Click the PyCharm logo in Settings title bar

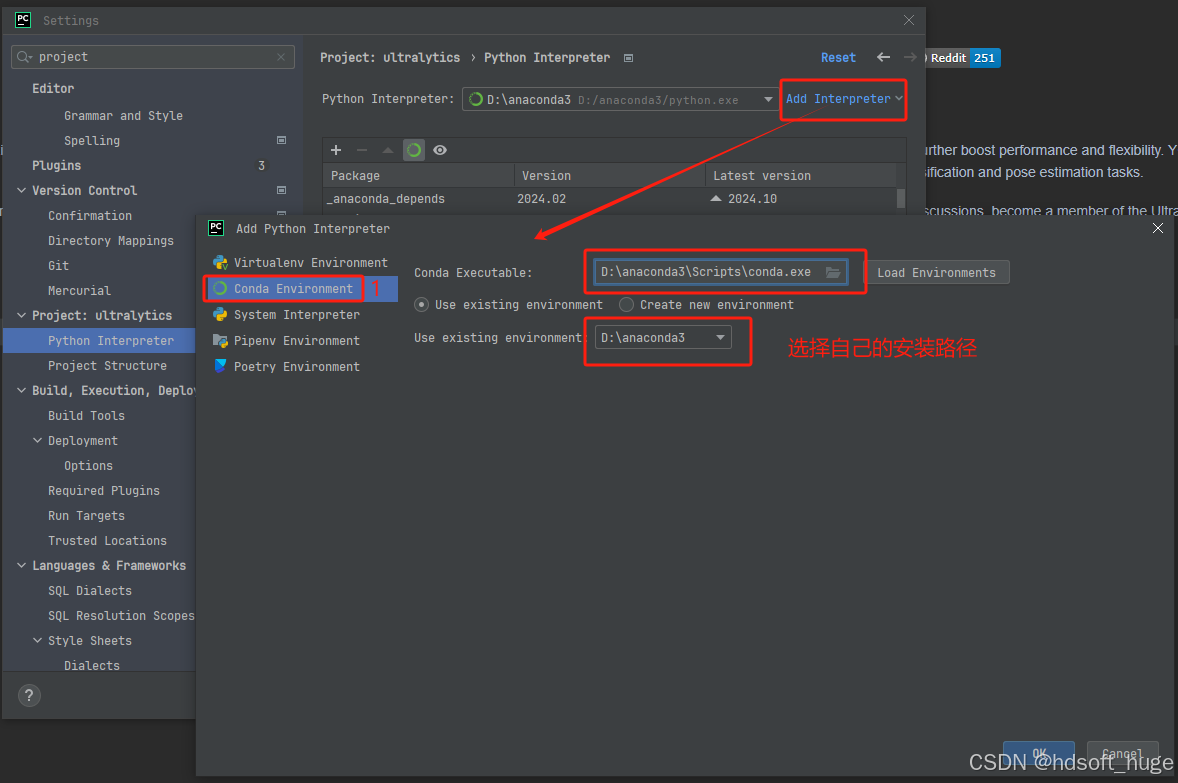click(23, 20)
